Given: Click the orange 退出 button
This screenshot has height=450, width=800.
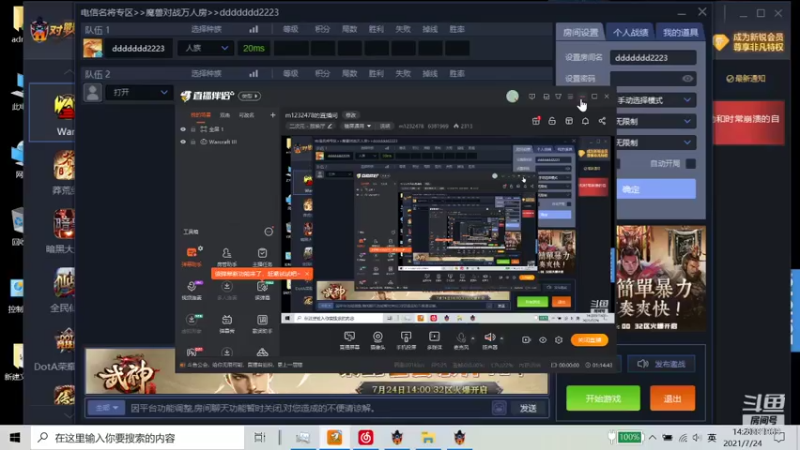Looking at the screenshot, I should coord(672,398).
